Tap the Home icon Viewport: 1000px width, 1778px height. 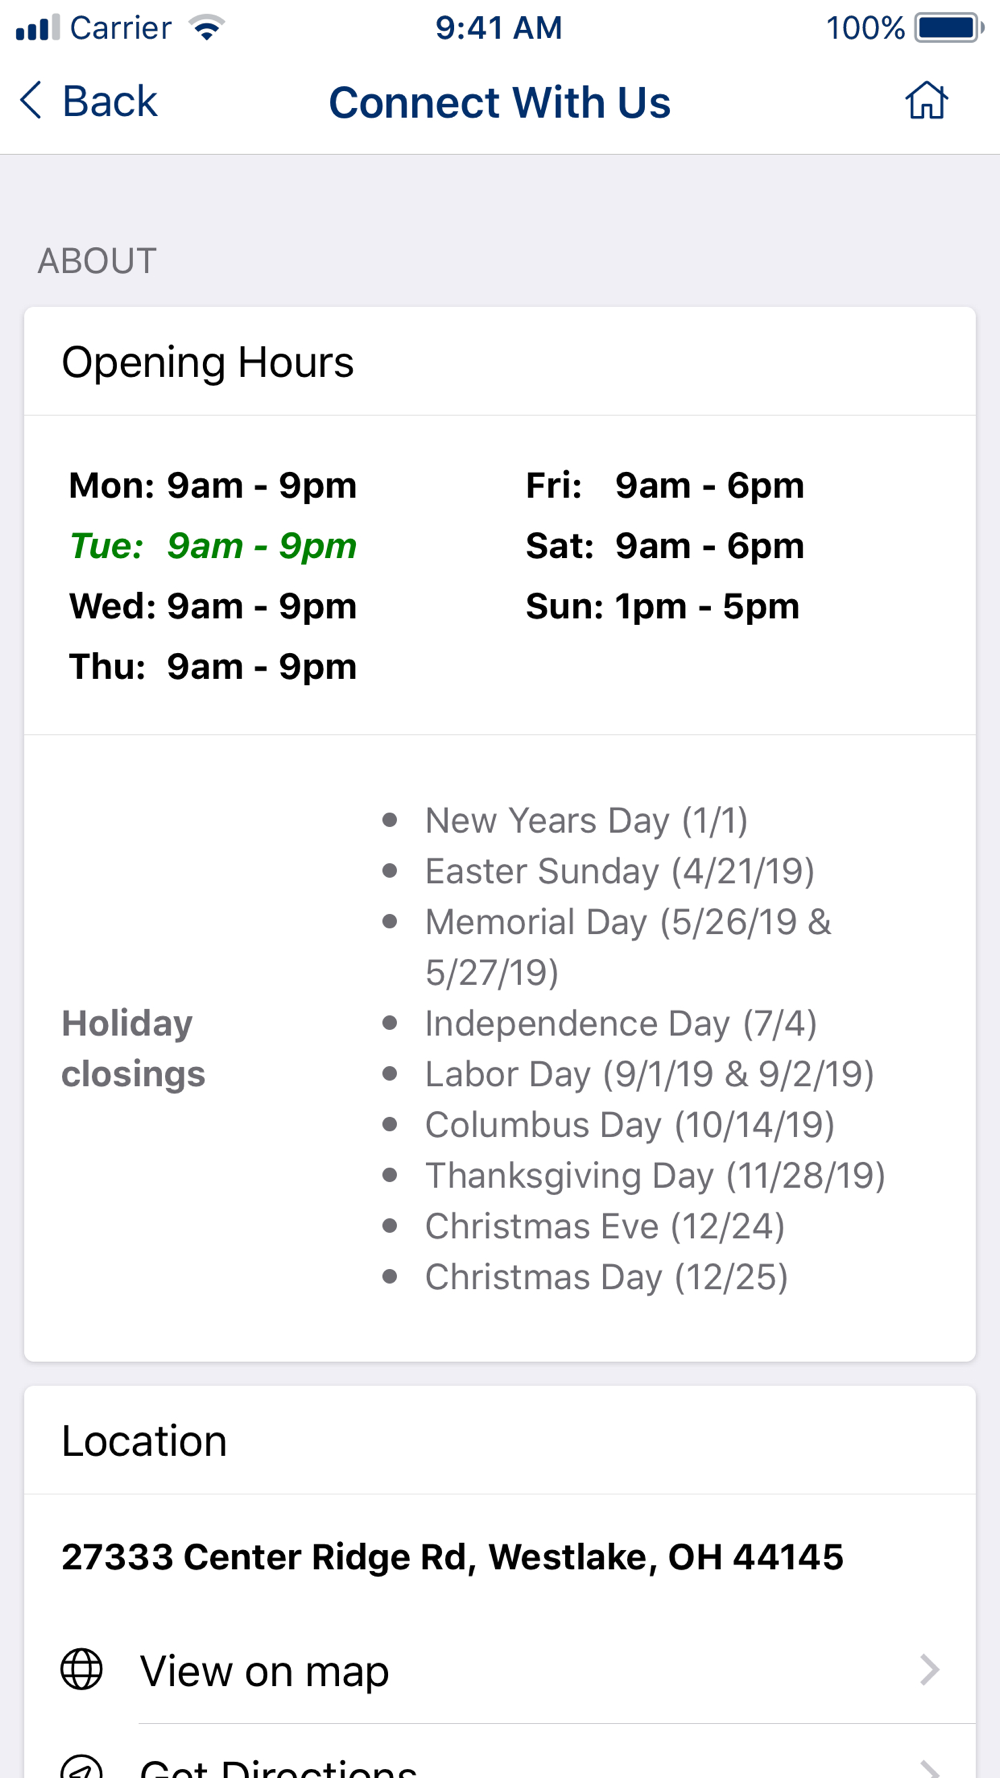[926, 101]
